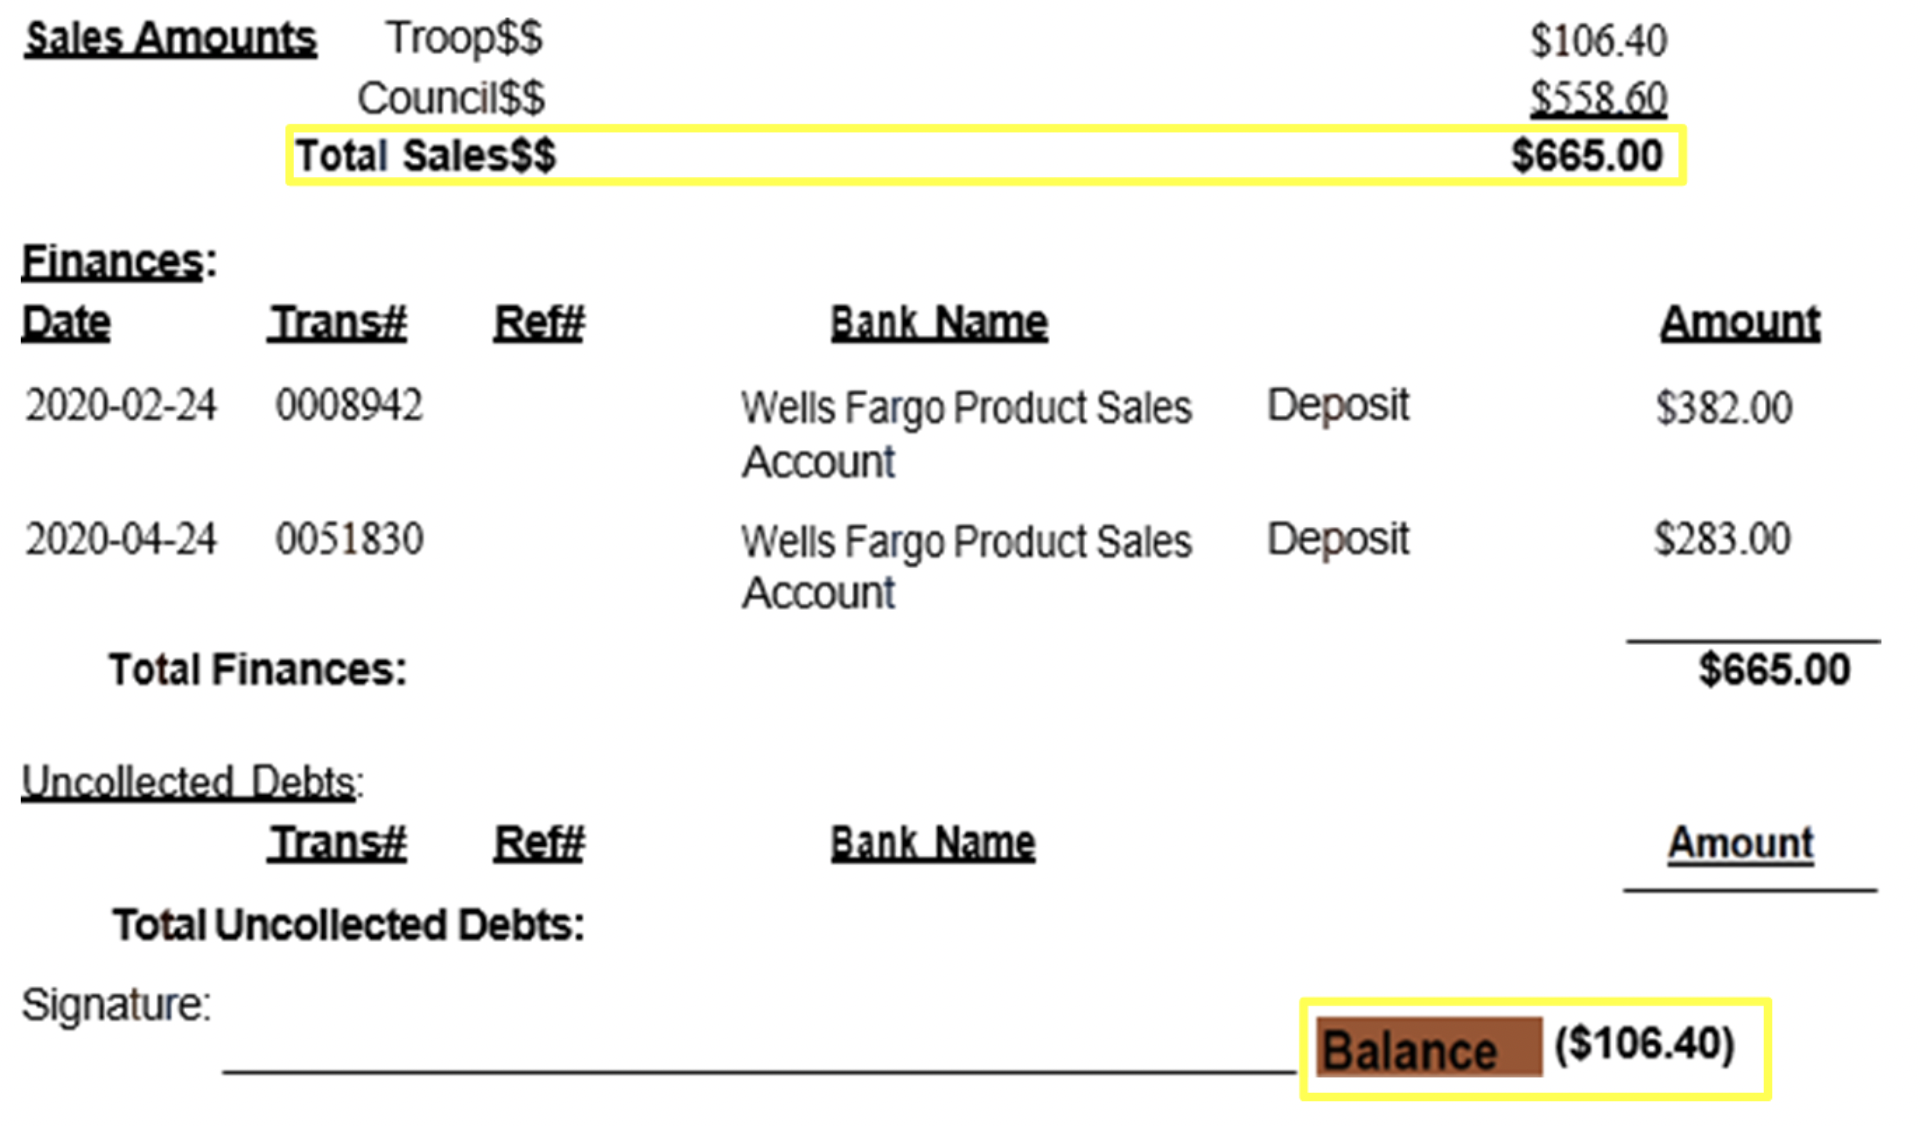Image resolution: width=1920 pixels, height=1126 pixels.
Task: Click the Council$$ amount $558.60
Action: (1598, 98)
